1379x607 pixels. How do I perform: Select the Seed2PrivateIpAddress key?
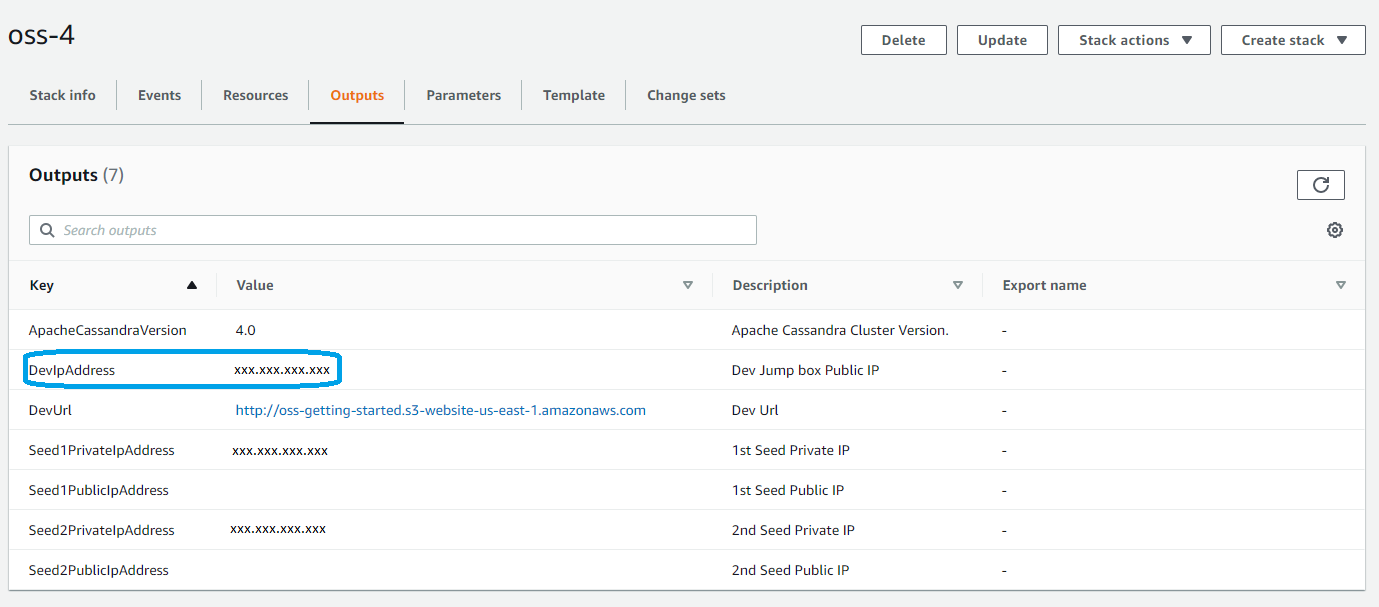(102, 530)
